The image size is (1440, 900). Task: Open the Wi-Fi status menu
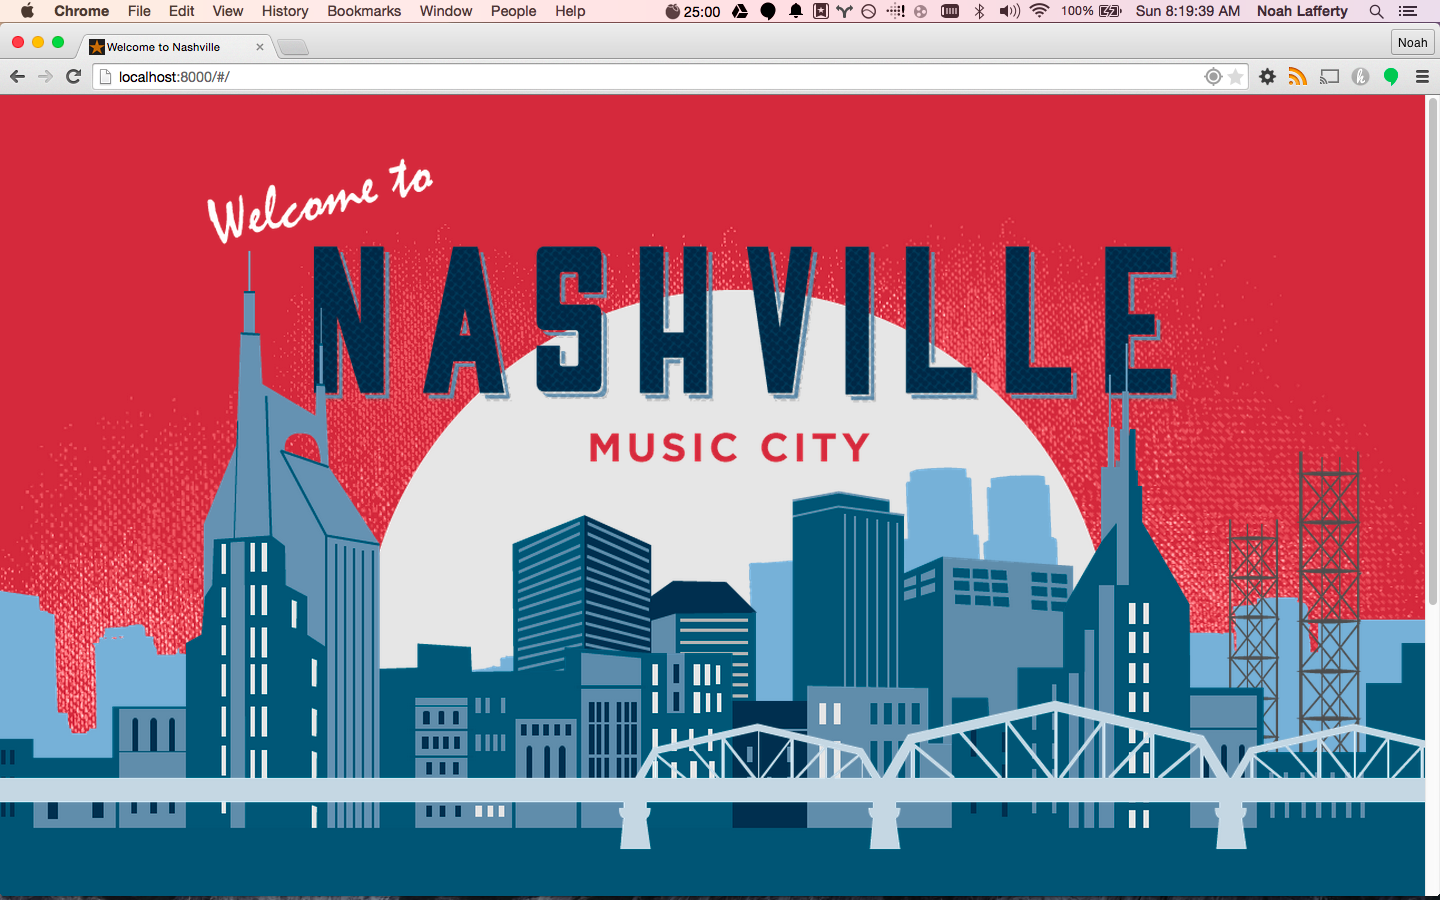coord(1040,11)
